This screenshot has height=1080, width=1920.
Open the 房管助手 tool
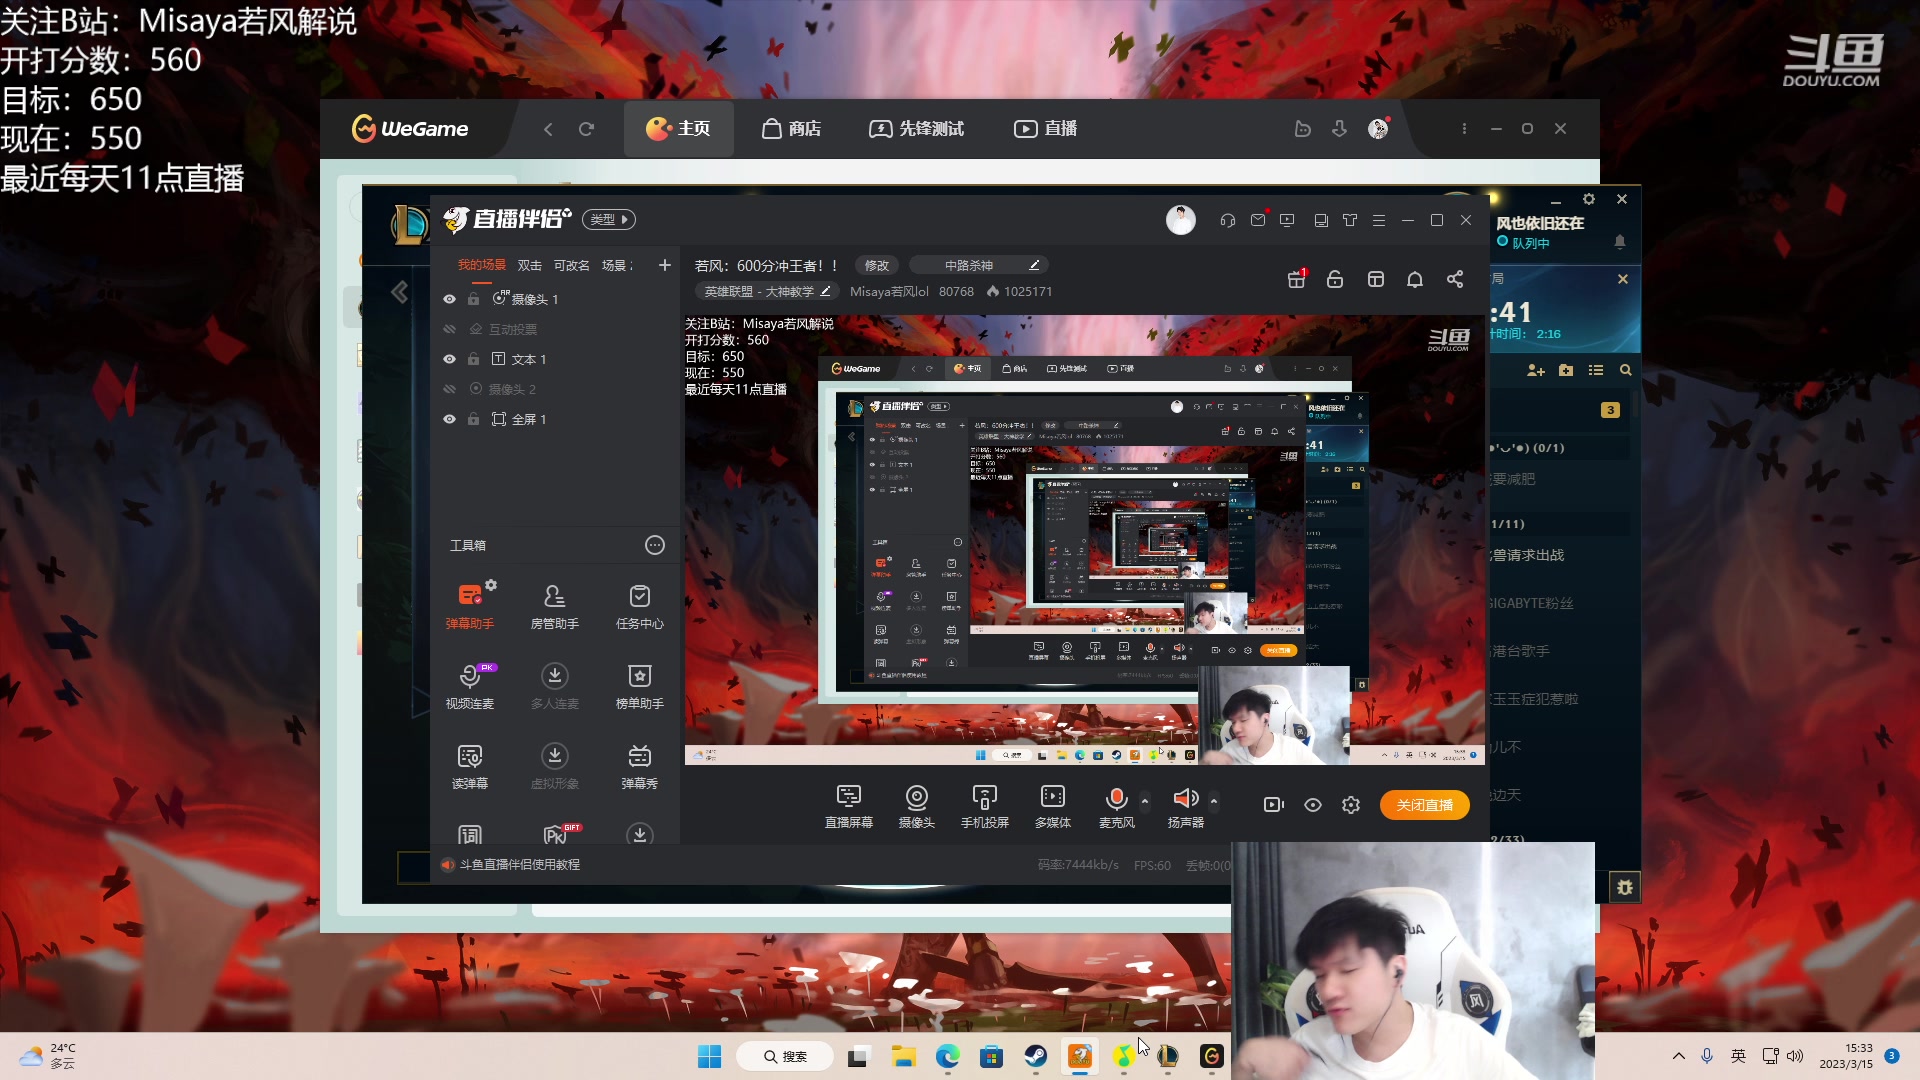554,605
